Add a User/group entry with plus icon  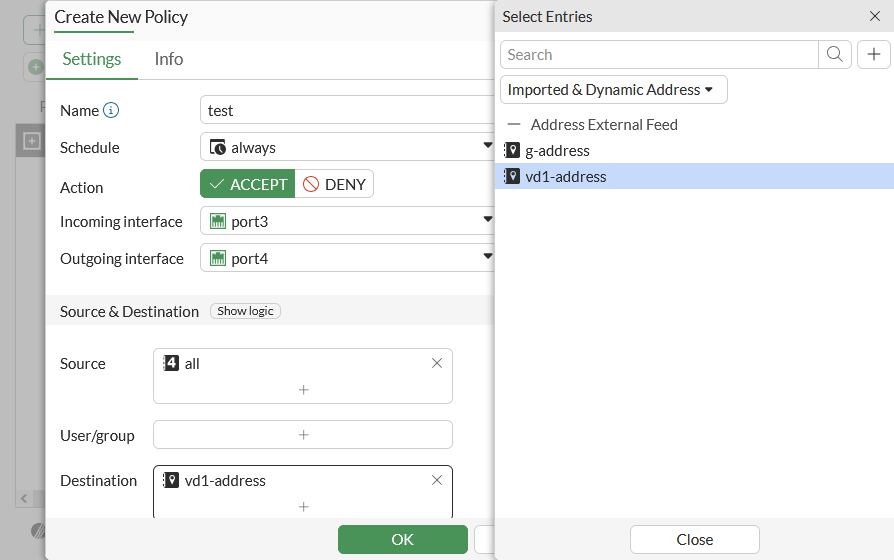[x=303, y=435]
